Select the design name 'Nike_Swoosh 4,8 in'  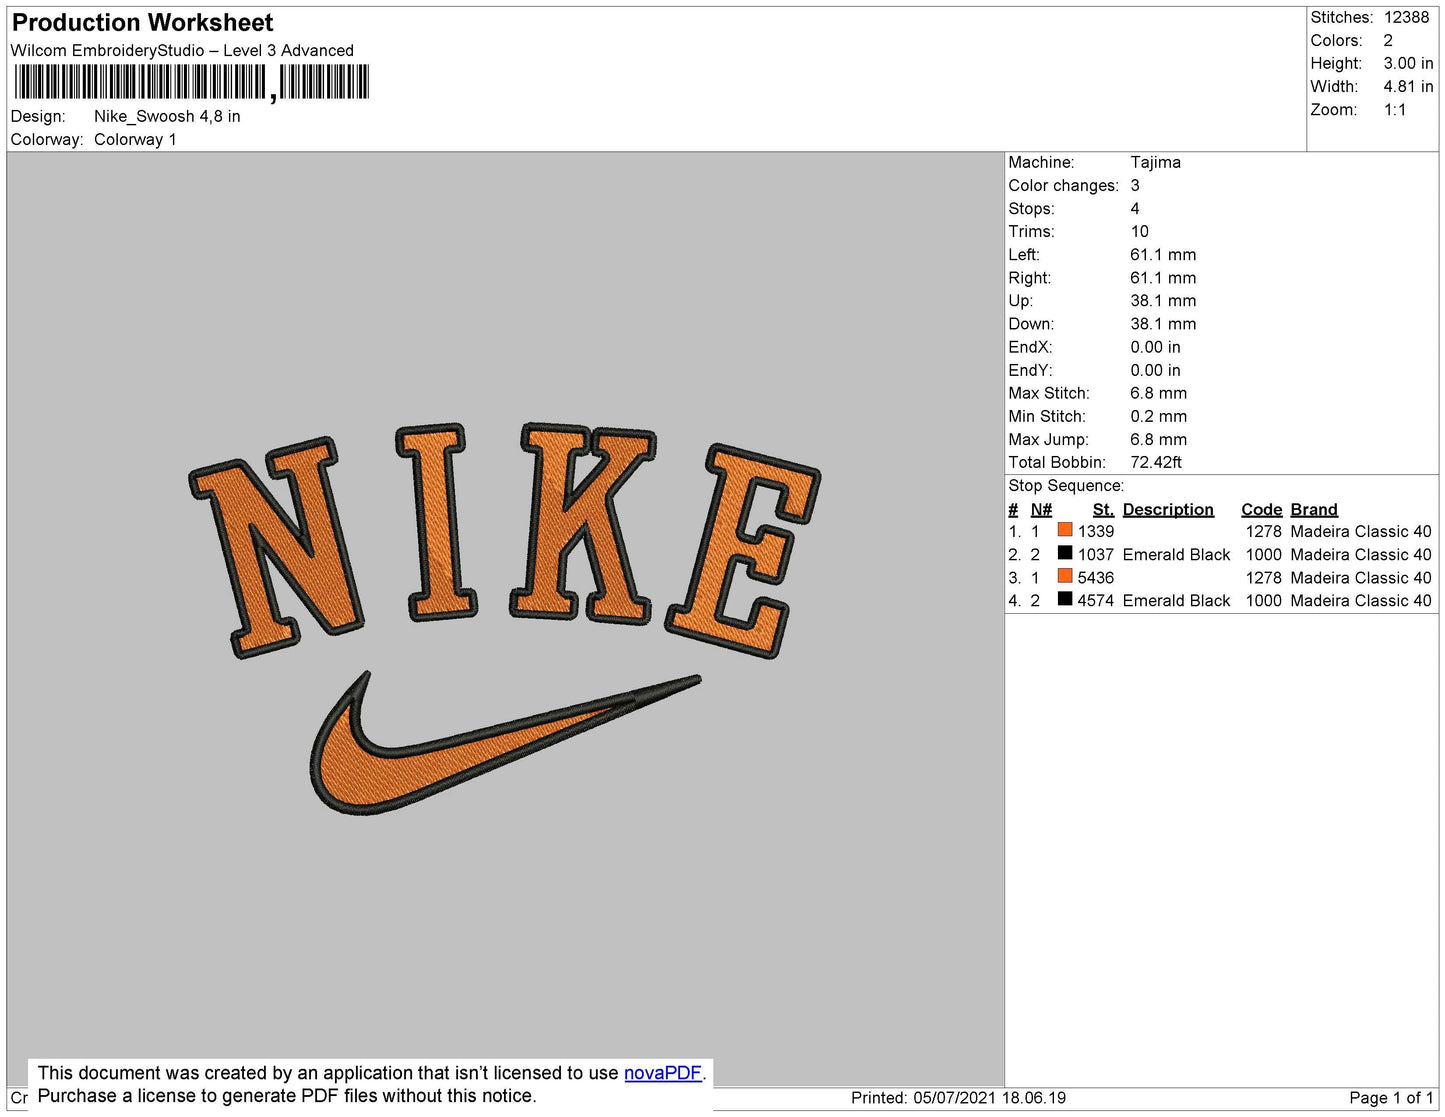(x=167, y=116)
